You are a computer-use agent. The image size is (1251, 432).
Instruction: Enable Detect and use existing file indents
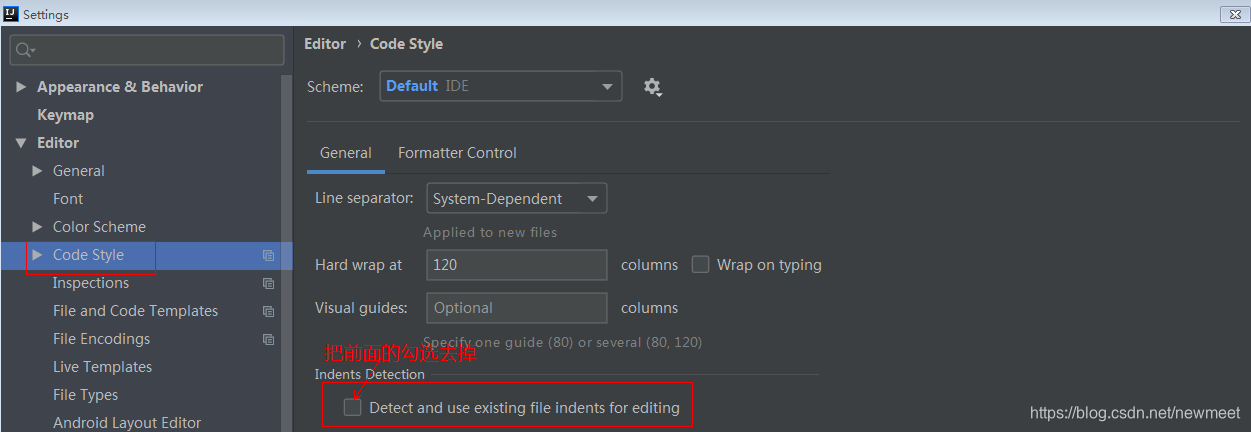click(352, 407)
